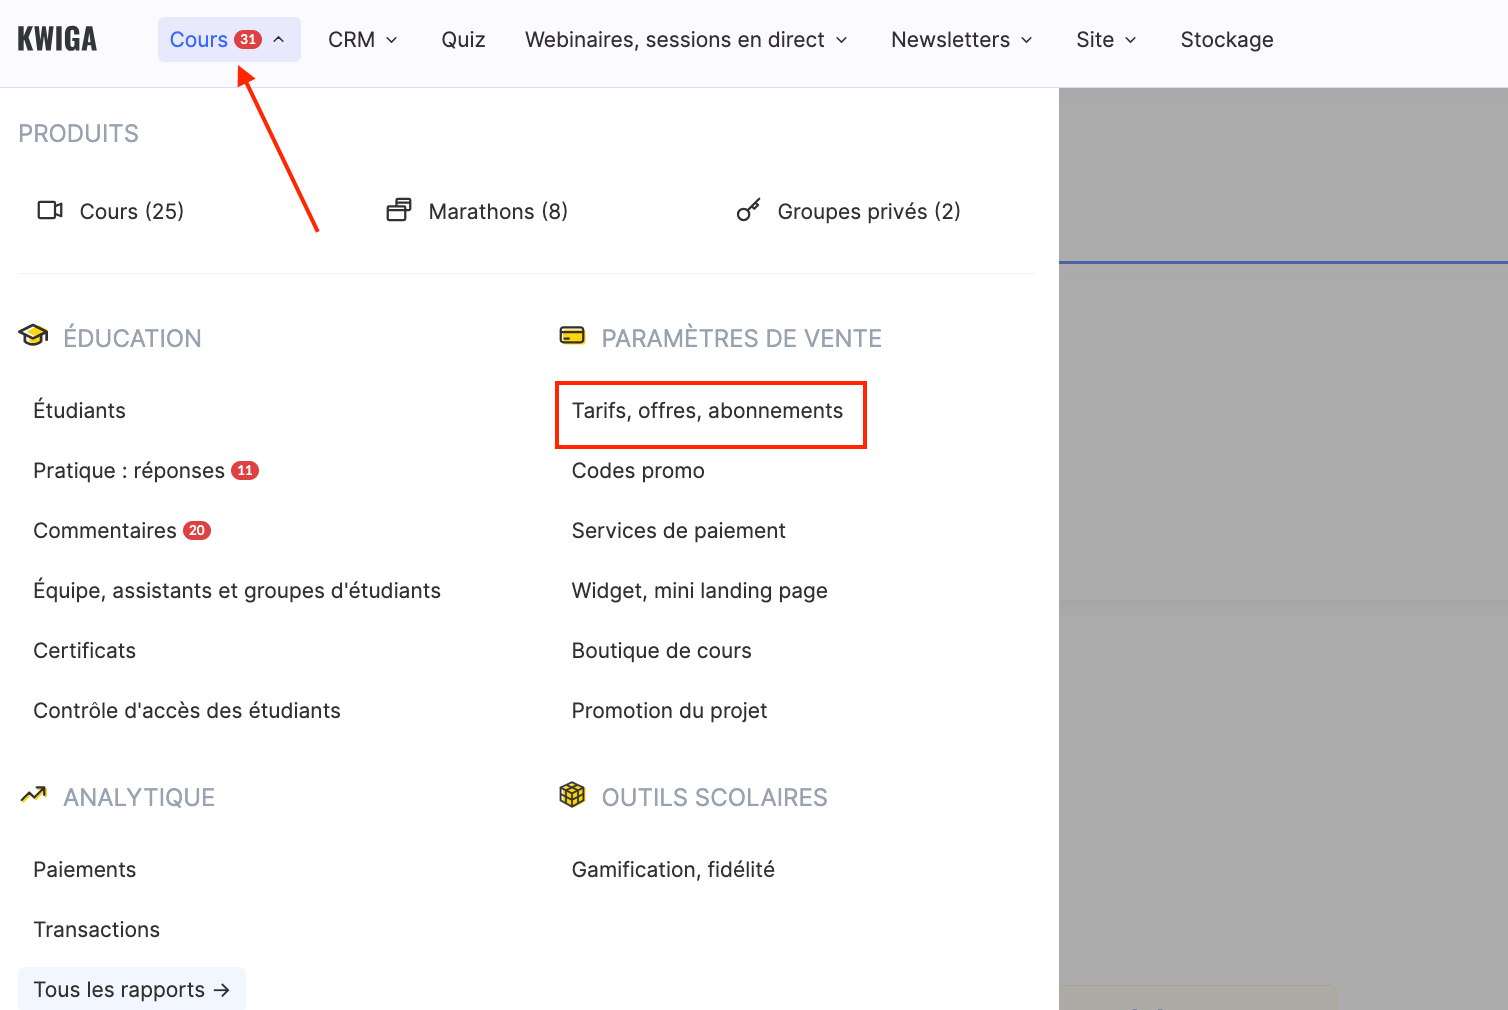Screen dimensions: 1508x1010
Task: Click the Marathons stacked cards icon
Action: pyautogui.click(x=399, y=210)
